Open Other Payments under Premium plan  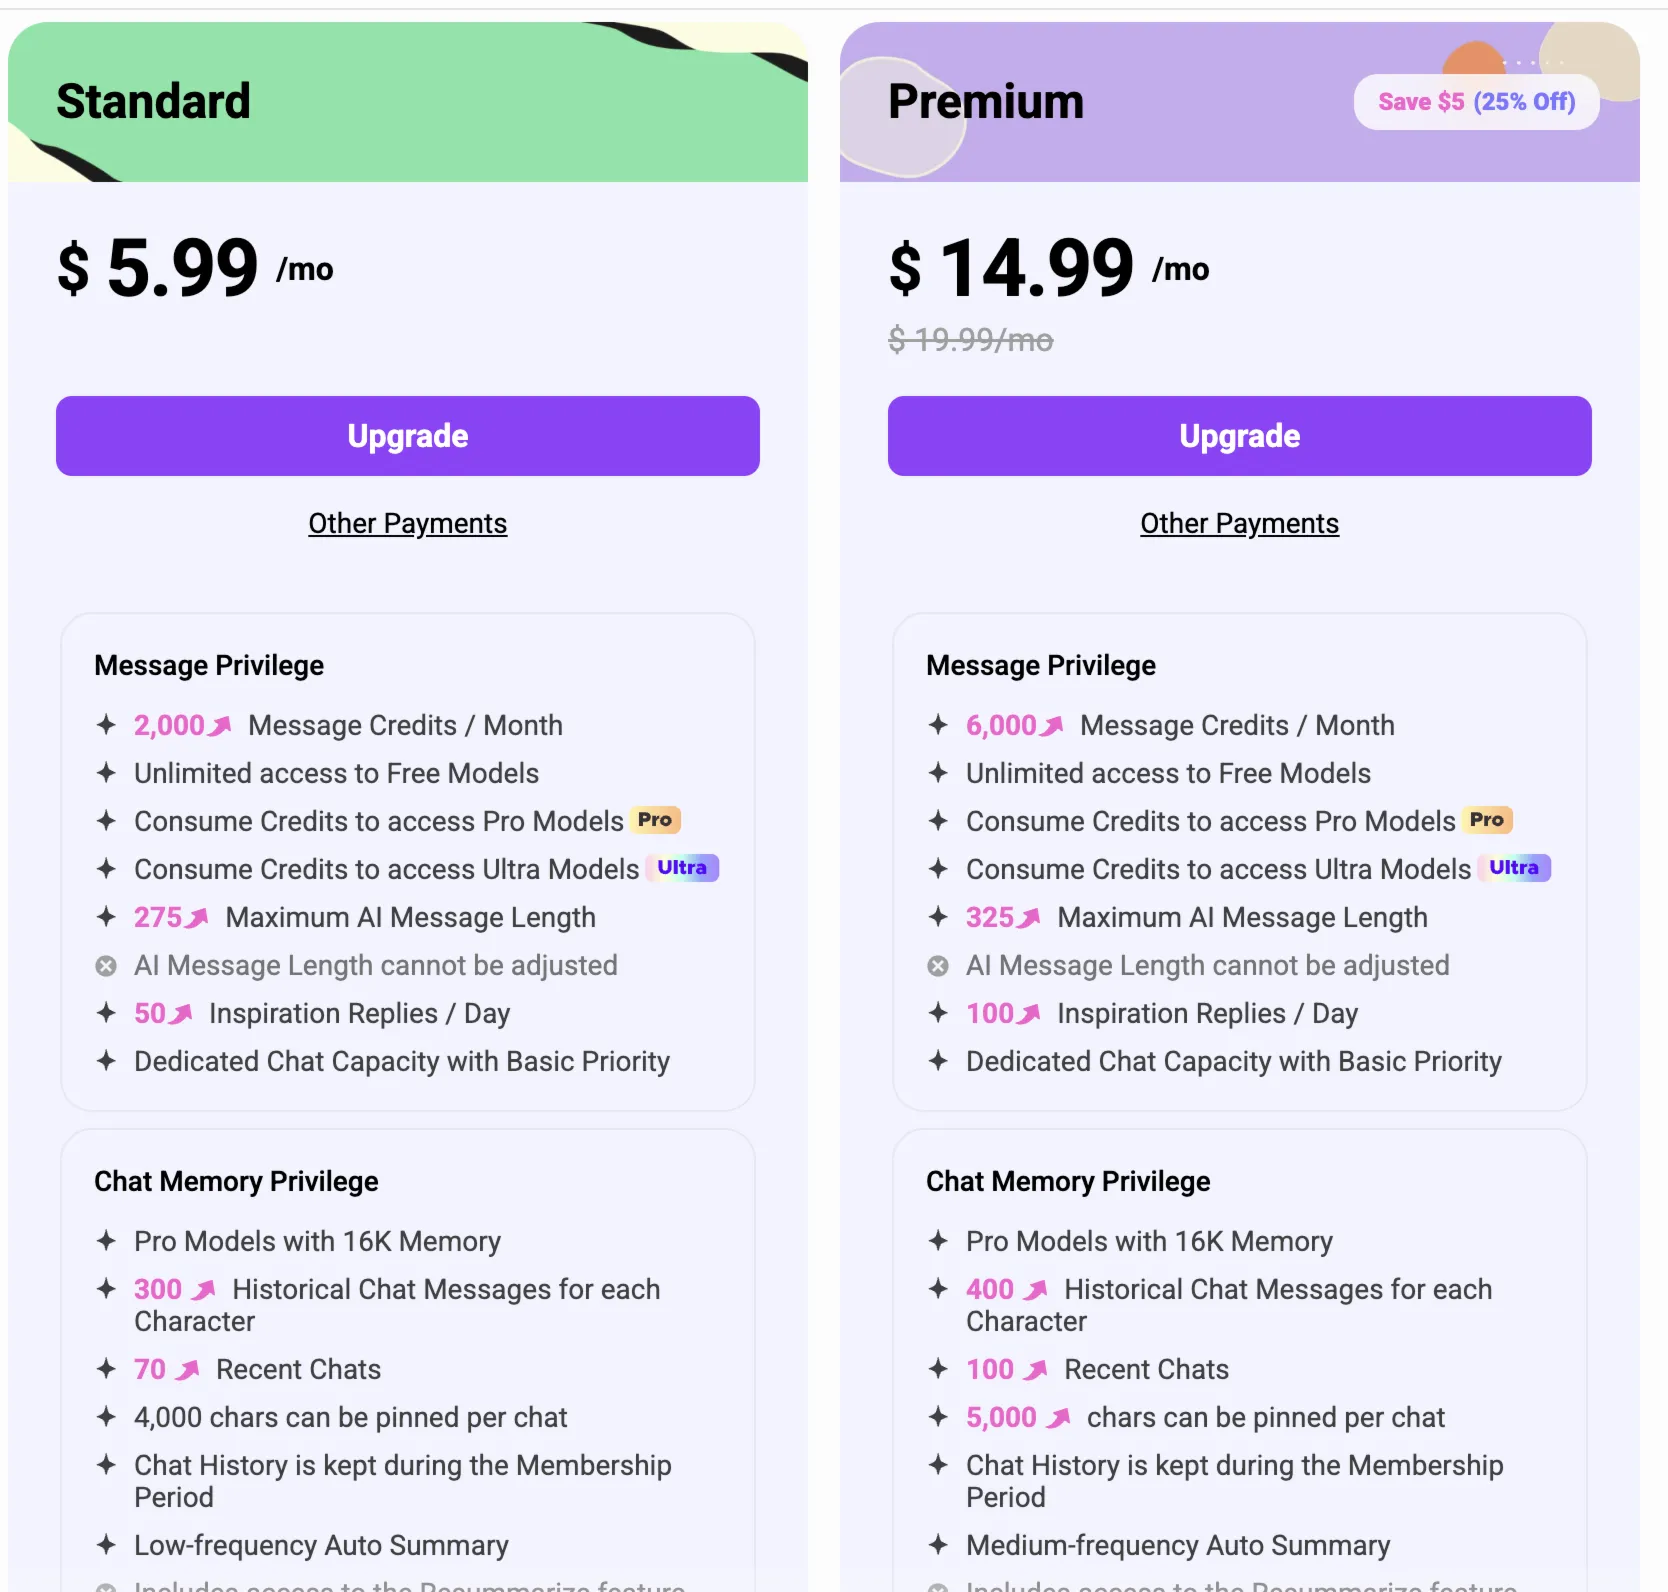[1239, 524]
